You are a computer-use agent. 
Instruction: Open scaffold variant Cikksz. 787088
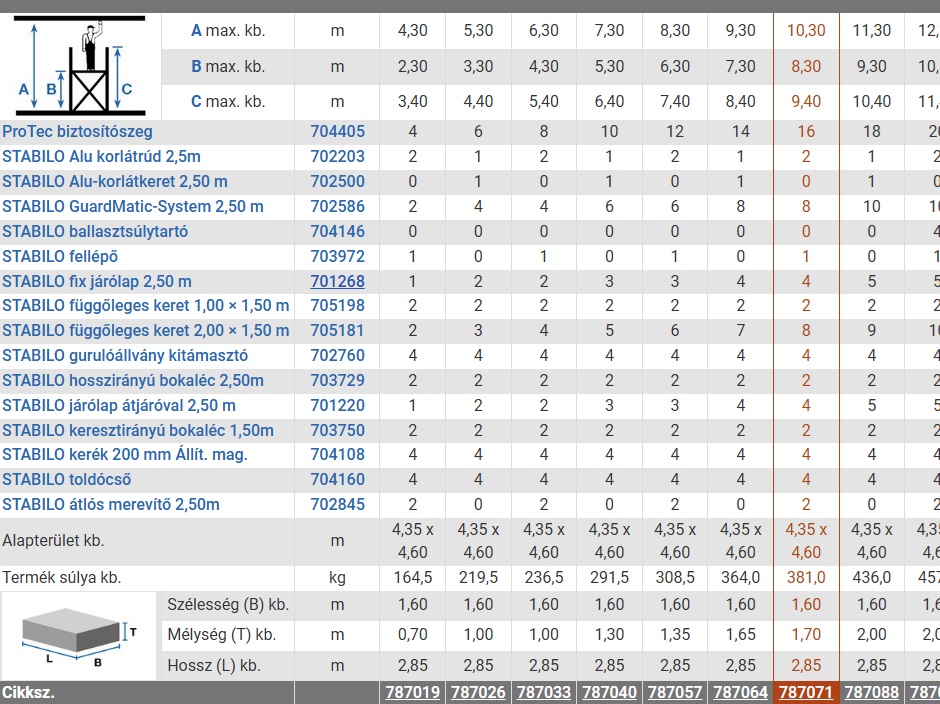pyautogui.click(x=872, y=693)
